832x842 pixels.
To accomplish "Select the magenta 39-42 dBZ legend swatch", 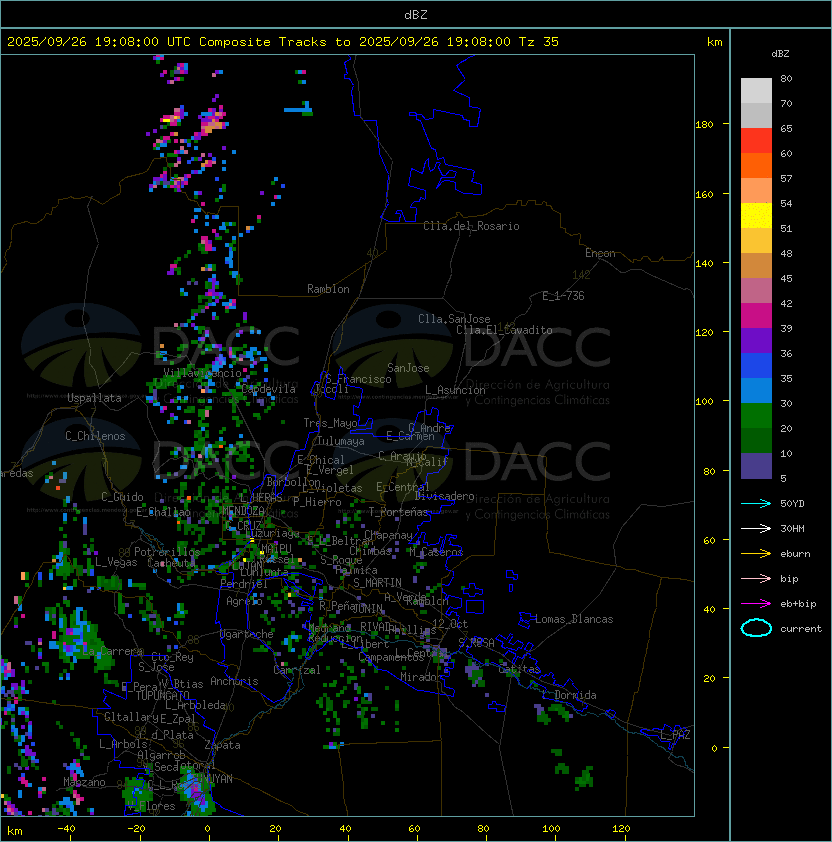I will [756, 316].
